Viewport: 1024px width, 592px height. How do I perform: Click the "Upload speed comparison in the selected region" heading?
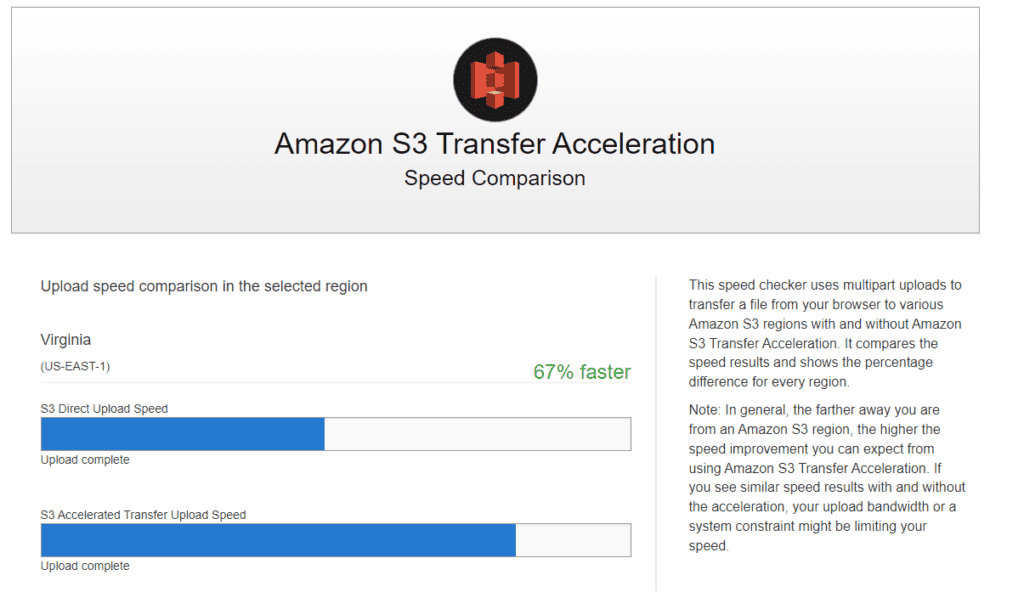tap(204, 286)
